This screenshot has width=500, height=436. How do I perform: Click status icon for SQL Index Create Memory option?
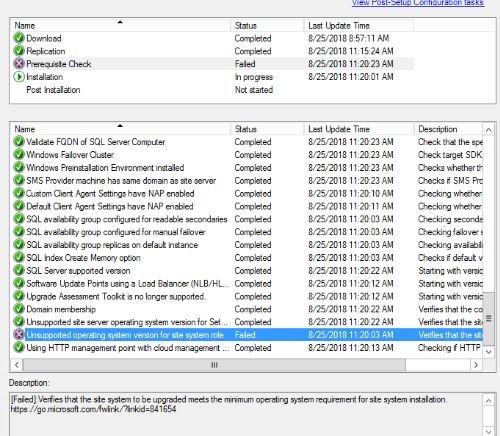click(19, 258)
